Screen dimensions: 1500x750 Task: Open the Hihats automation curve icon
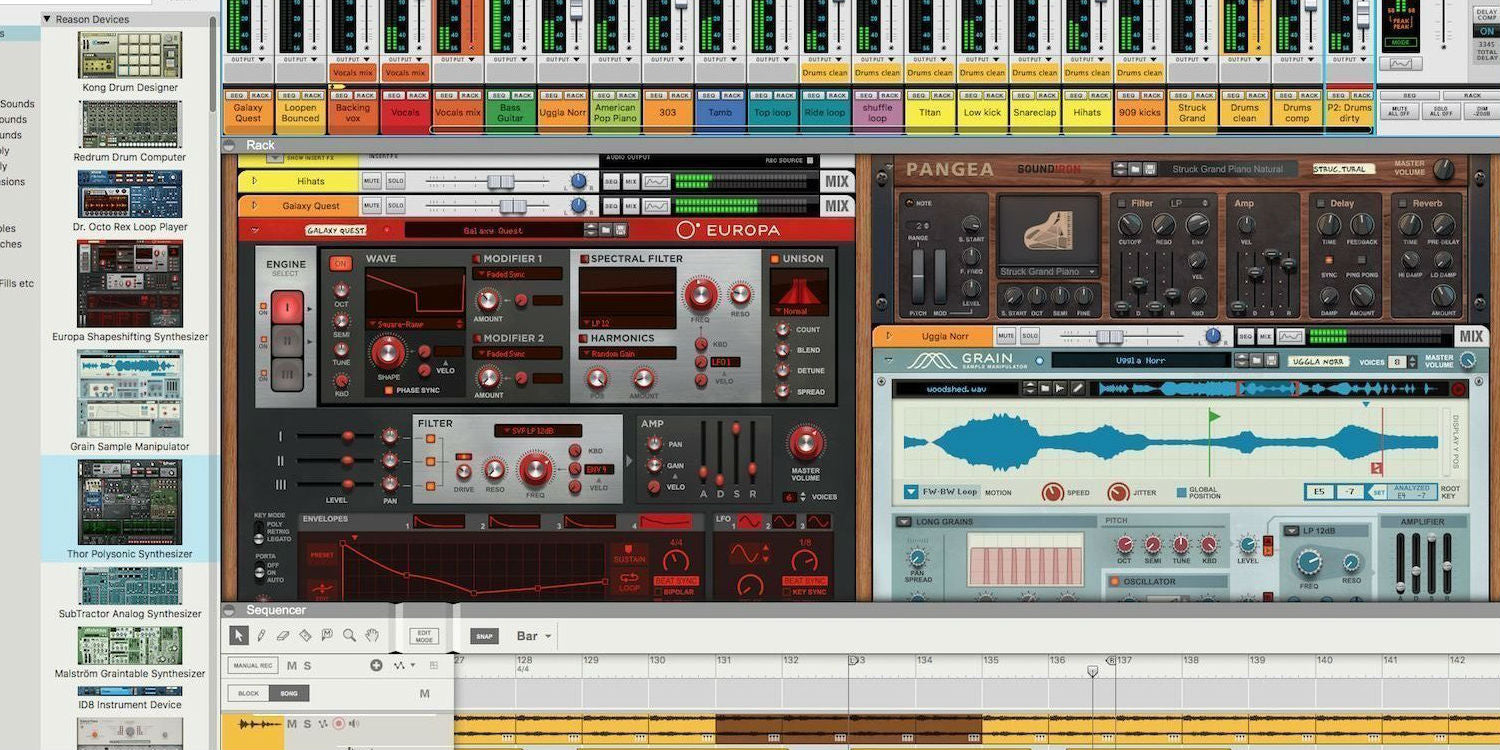tap(656, 182)
